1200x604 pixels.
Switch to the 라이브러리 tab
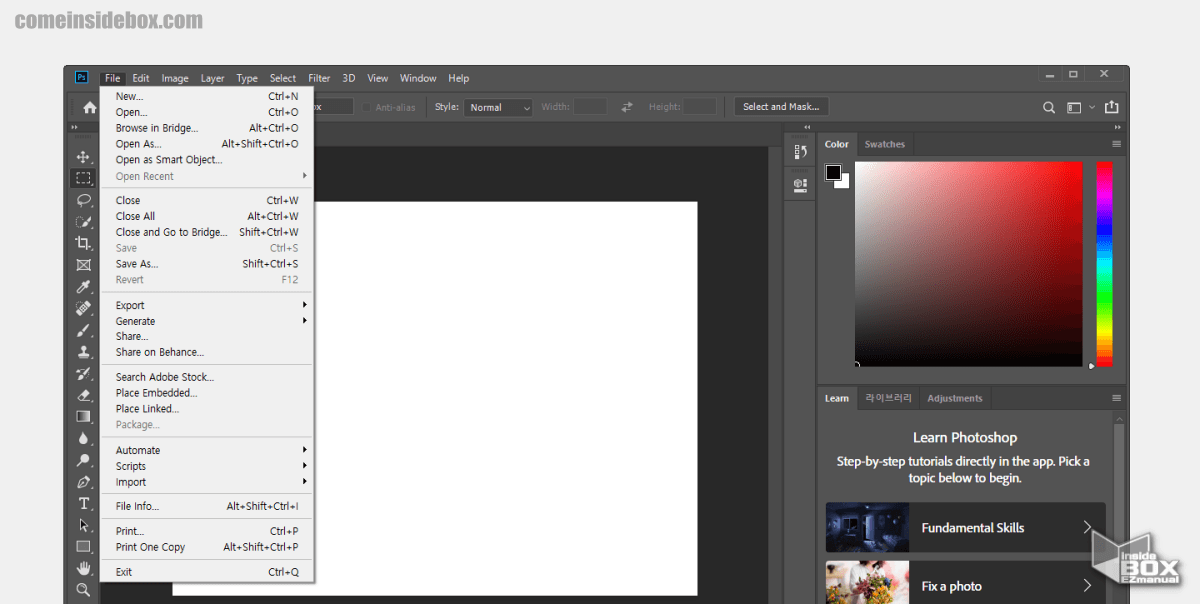pos(889,398)
